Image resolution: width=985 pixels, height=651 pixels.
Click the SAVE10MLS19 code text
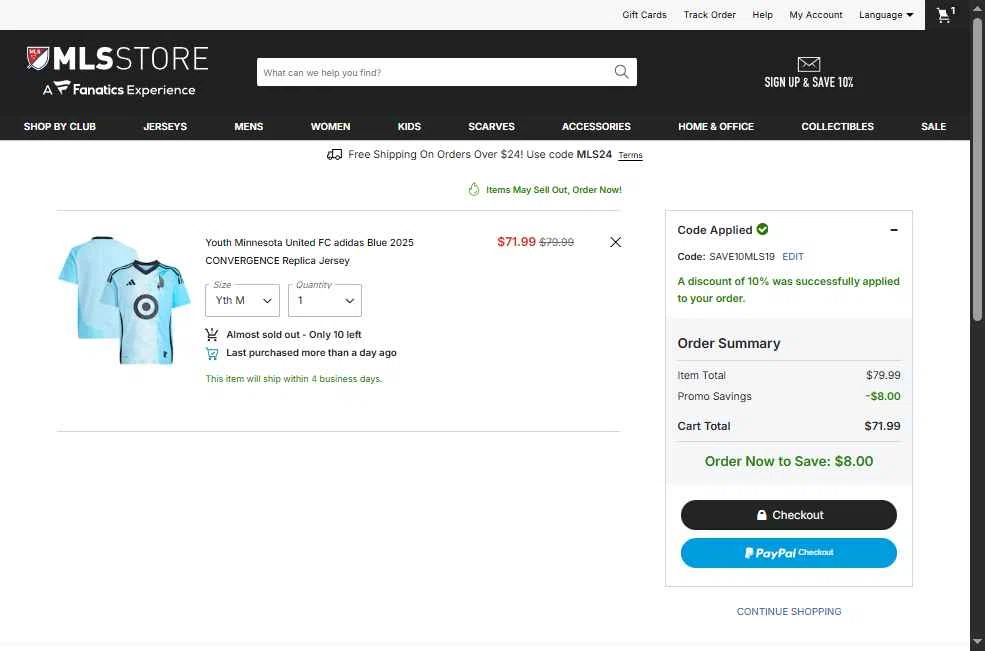coord(742,256)
